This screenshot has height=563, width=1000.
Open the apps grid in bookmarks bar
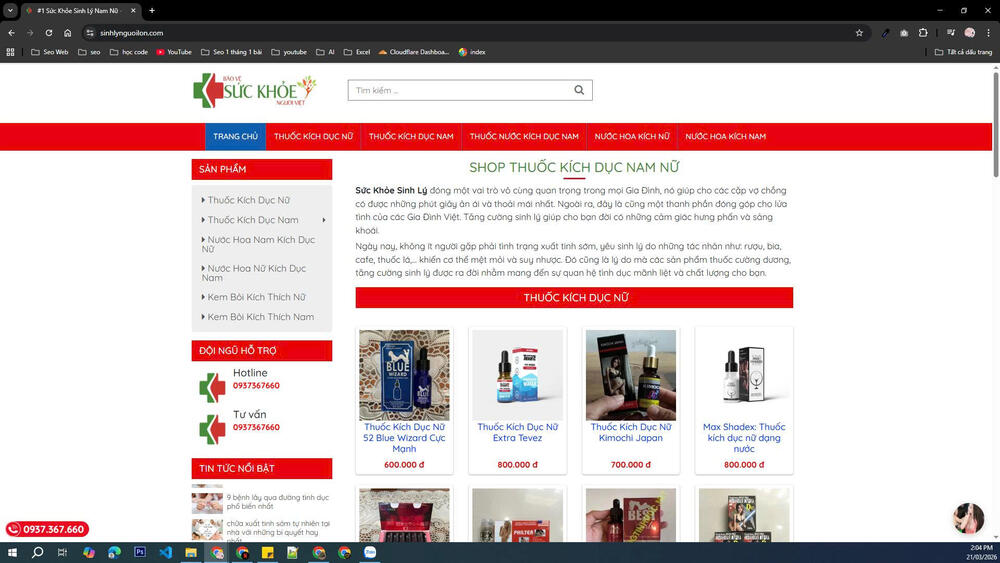[x=10, y=52]
